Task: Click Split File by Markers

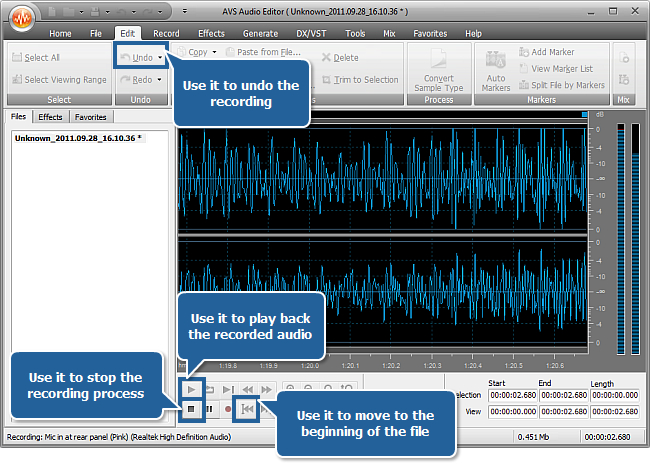Action: [562, 85]
